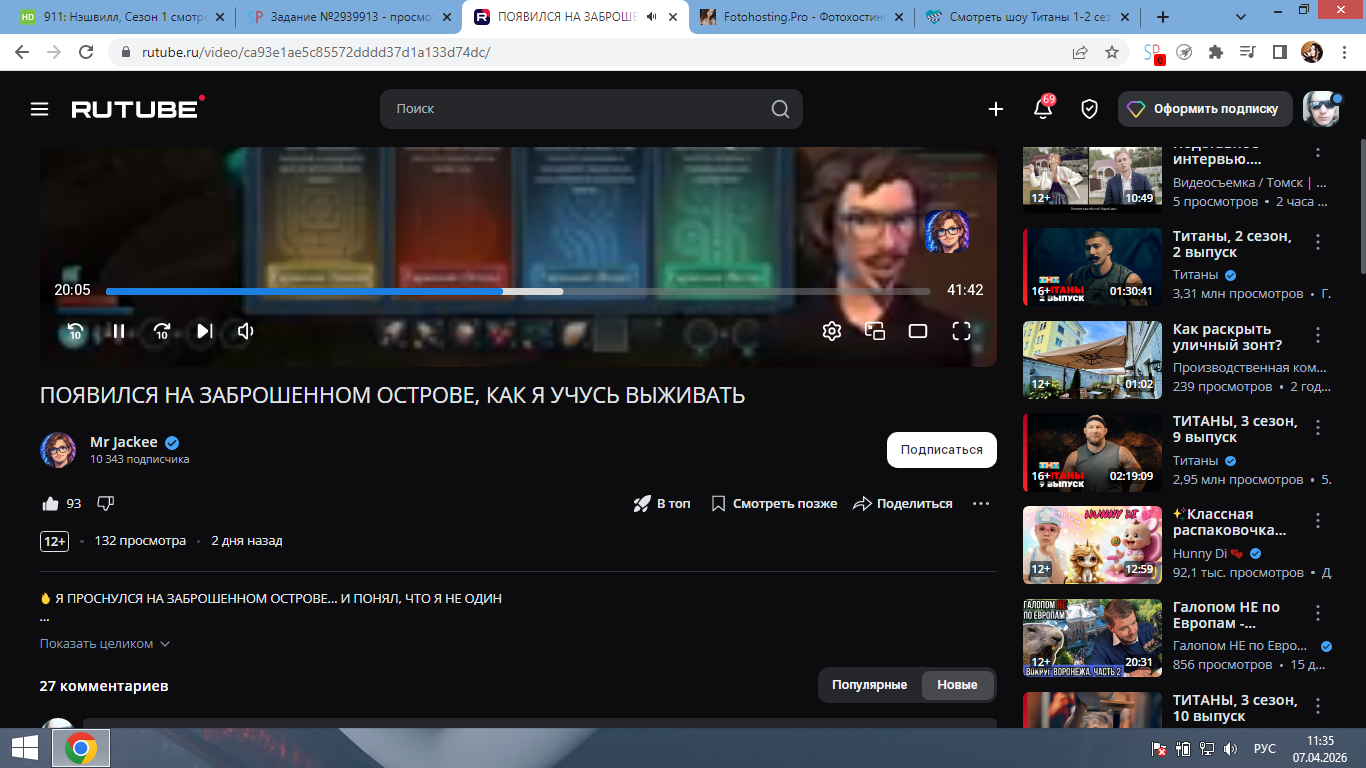Click Оформить подписку button
This screenshot has width=1366, height=768.
coord(1205,109)
